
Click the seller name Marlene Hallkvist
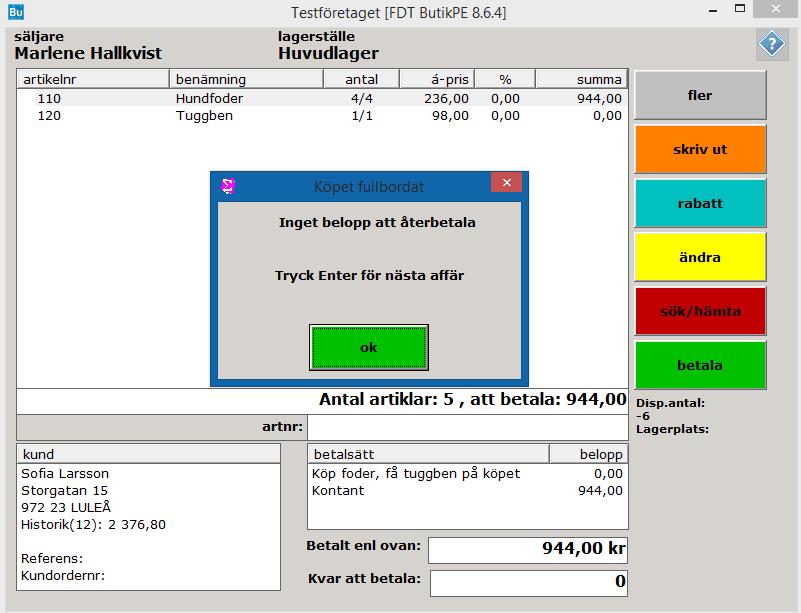point(88,53)
